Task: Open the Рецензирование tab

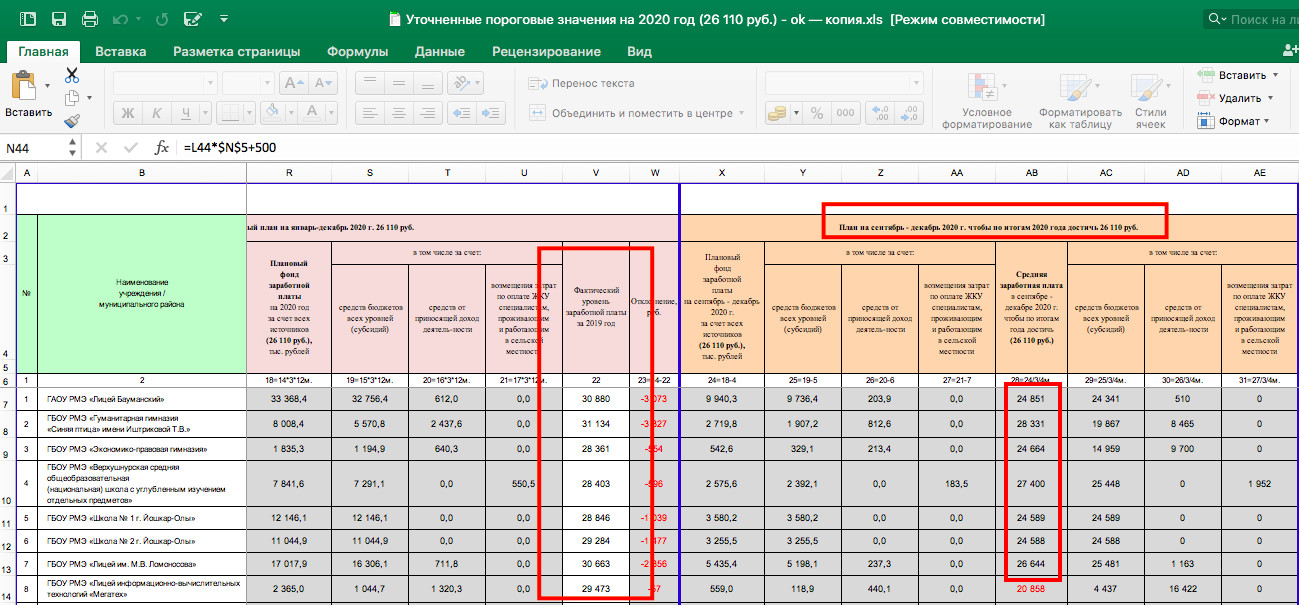Action: (x=546, y=52)
